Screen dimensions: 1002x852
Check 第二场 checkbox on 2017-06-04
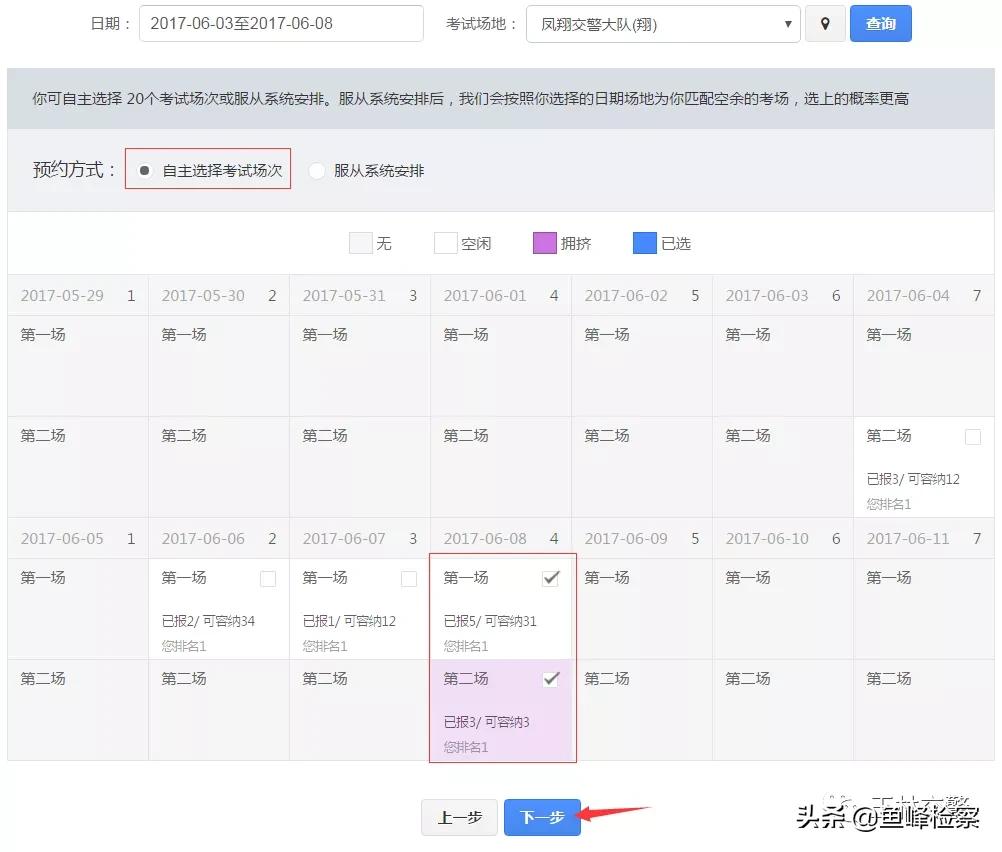click(971, 436)
